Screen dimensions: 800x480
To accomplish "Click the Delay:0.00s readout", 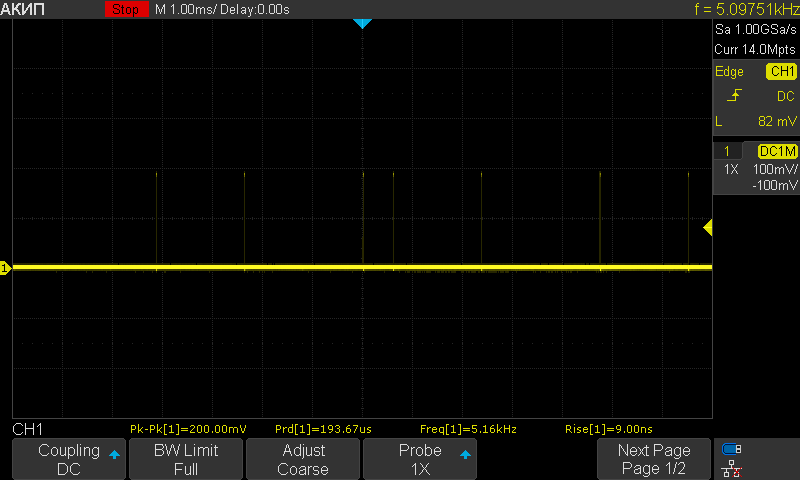I will pyautogui.click(x=255, y=9).
